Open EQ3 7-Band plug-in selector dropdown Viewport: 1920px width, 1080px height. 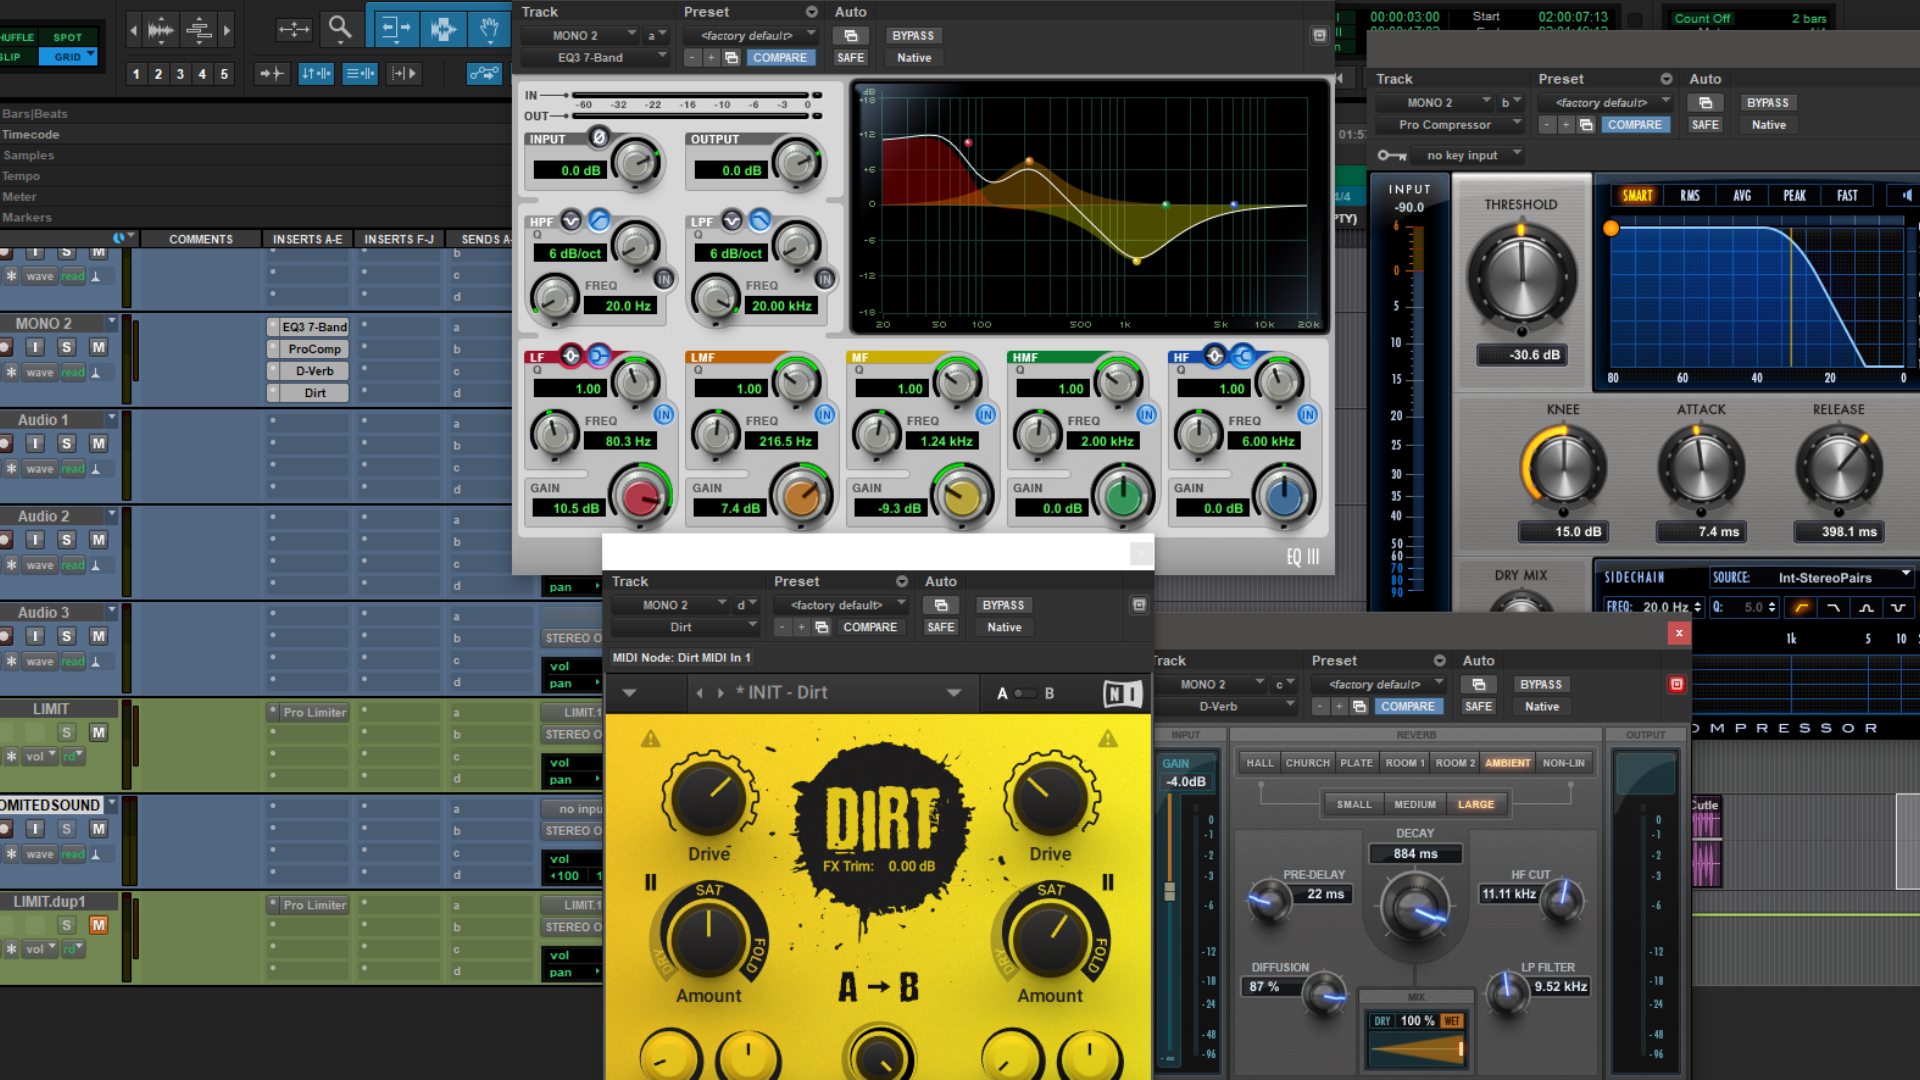(594, 58)
